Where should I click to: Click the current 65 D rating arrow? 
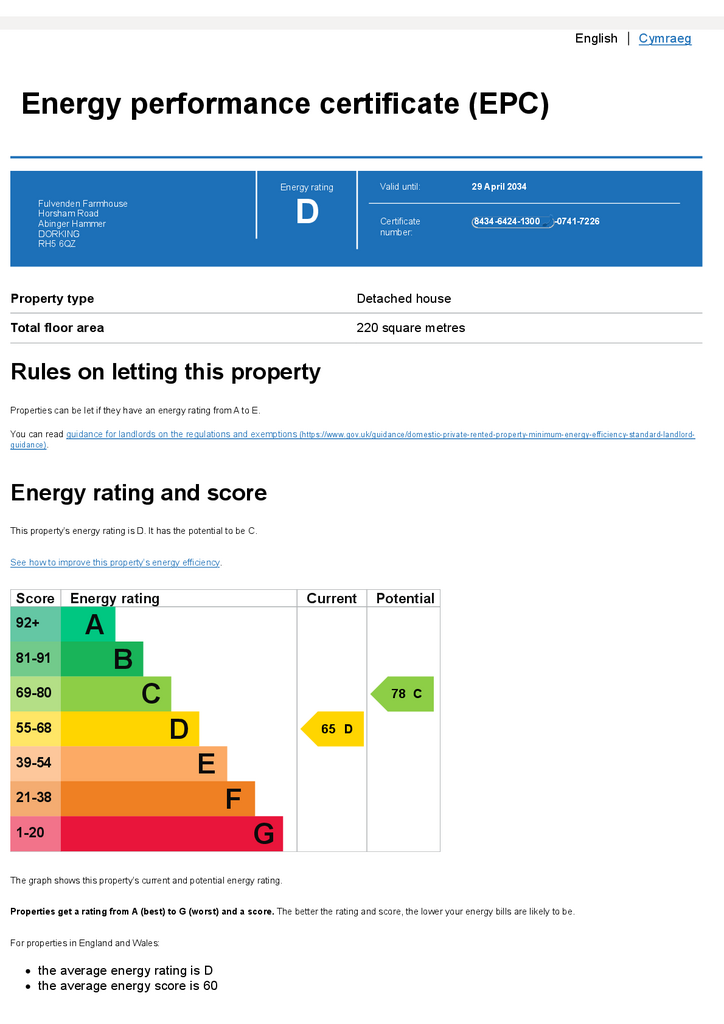332,729
